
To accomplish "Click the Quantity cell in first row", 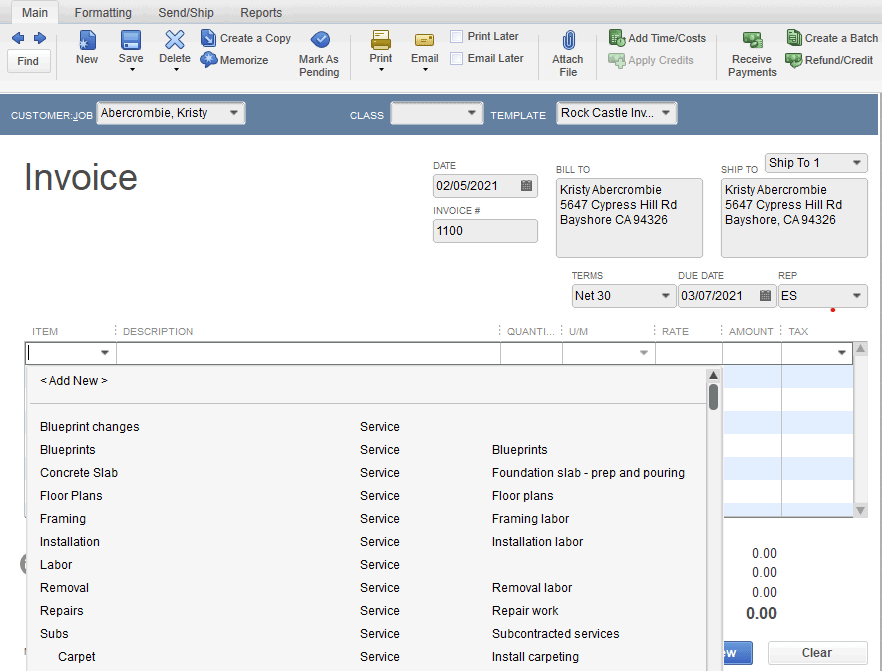I will coord(531,353).
